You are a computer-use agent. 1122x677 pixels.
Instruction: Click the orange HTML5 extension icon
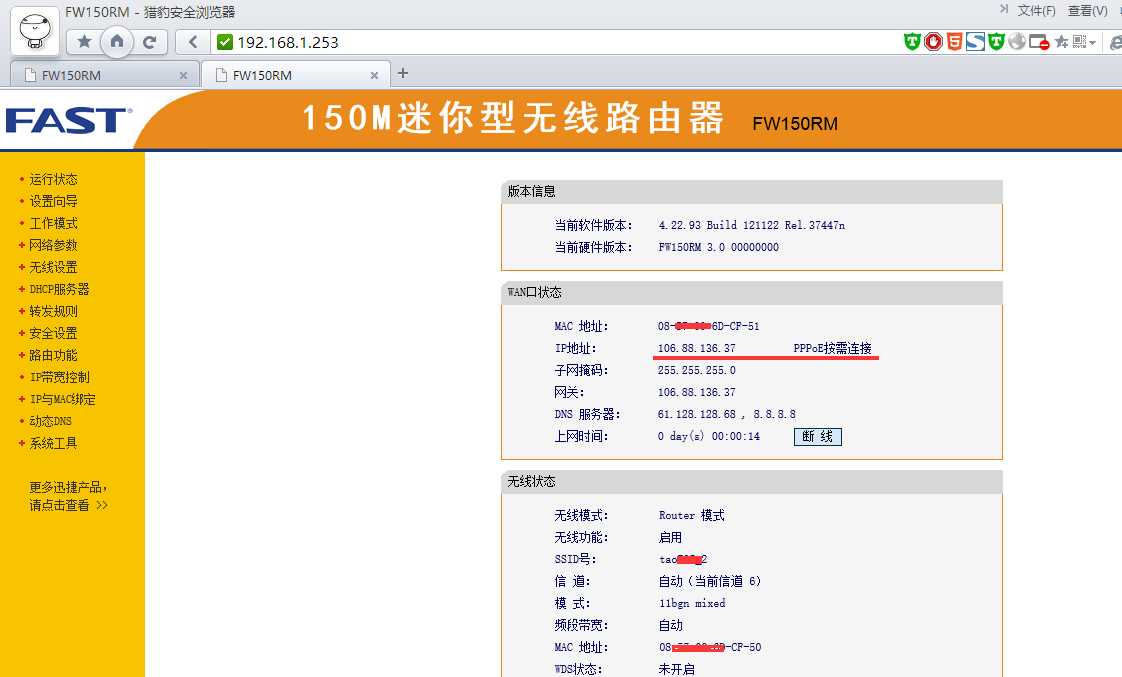click(954, 42)
